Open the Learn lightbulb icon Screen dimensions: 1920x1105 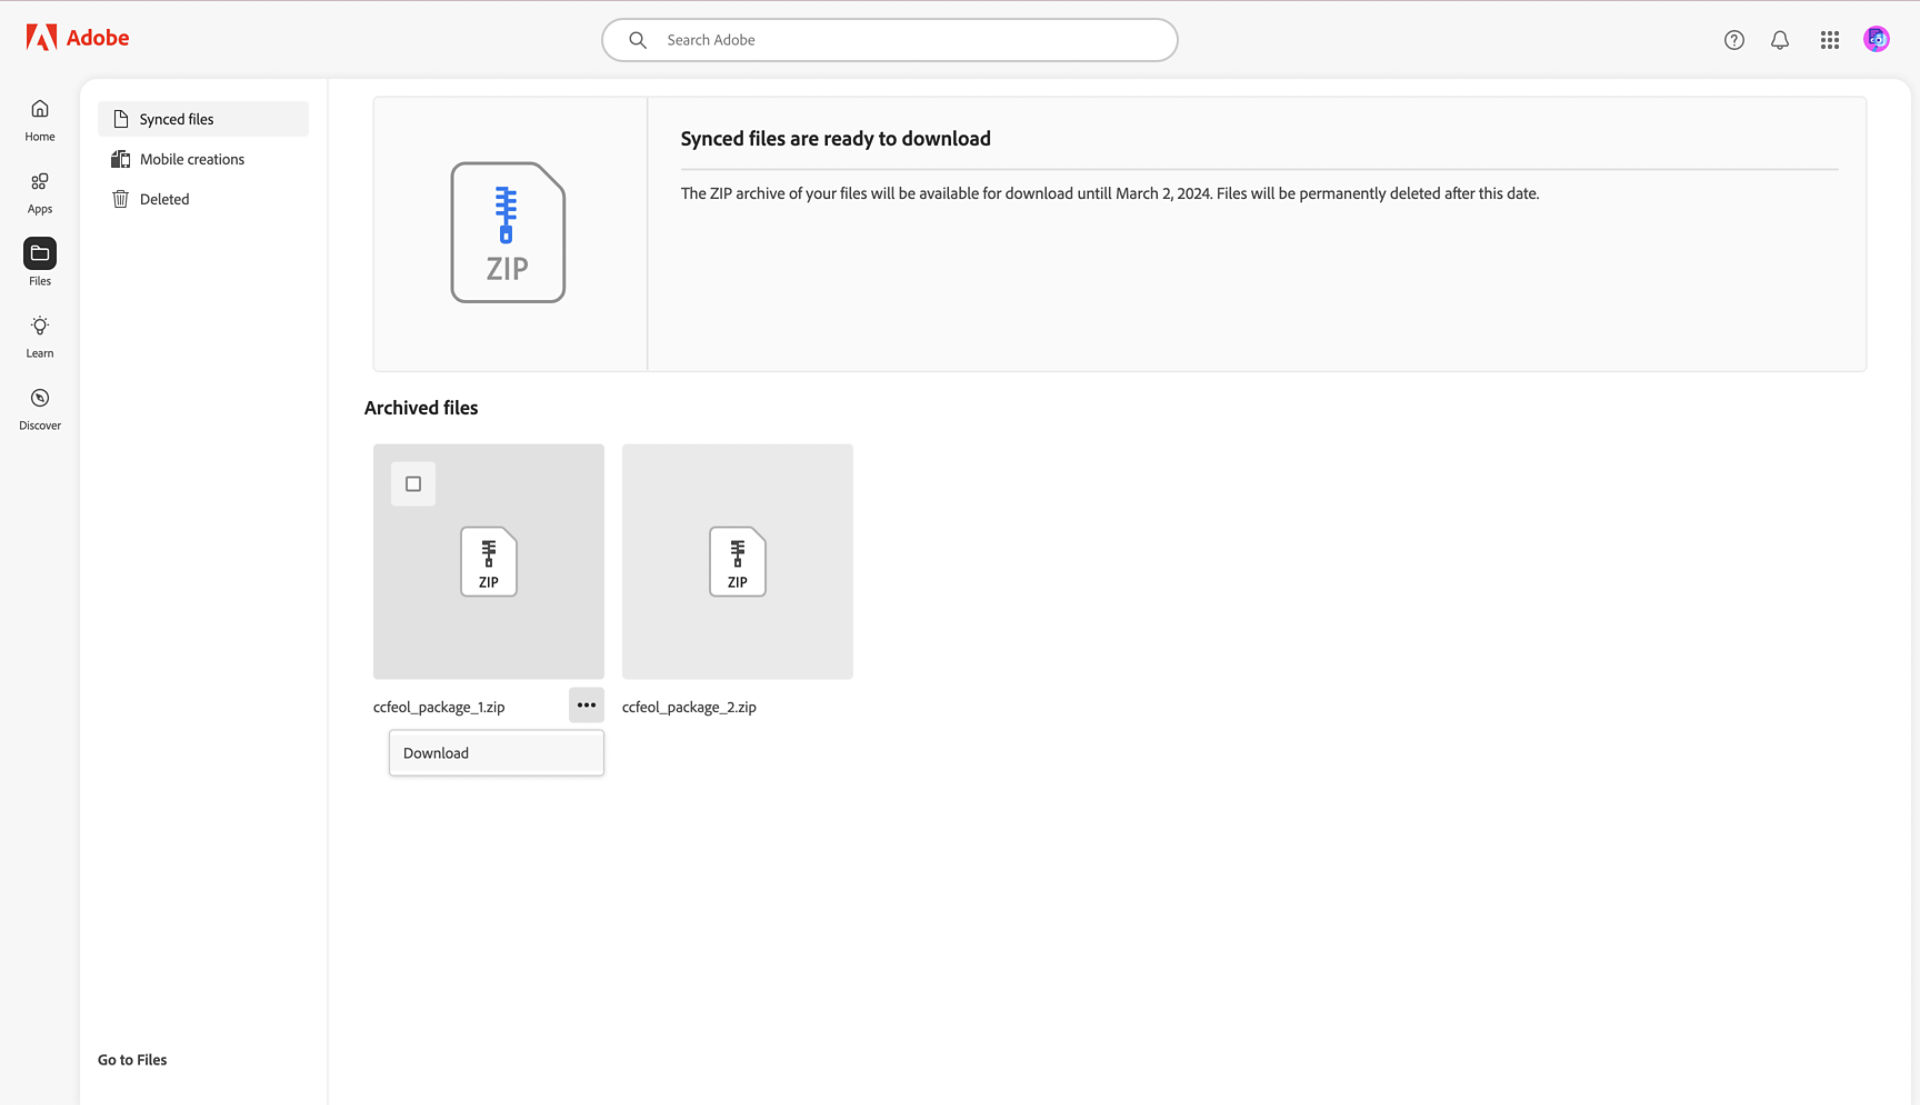tap(40, 326)
